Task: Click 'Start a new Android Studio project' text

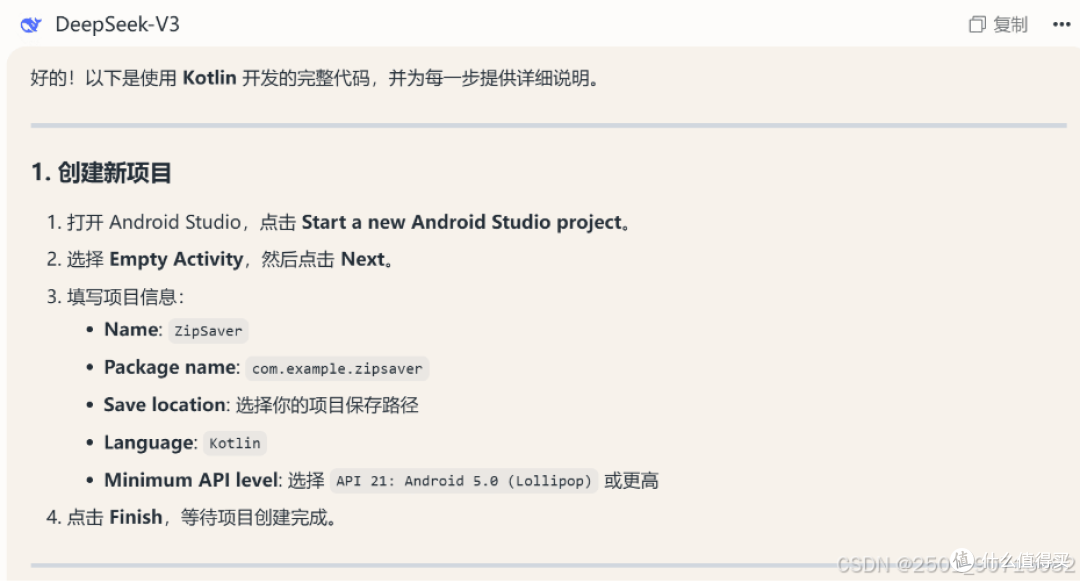Action: click(461, 222)
